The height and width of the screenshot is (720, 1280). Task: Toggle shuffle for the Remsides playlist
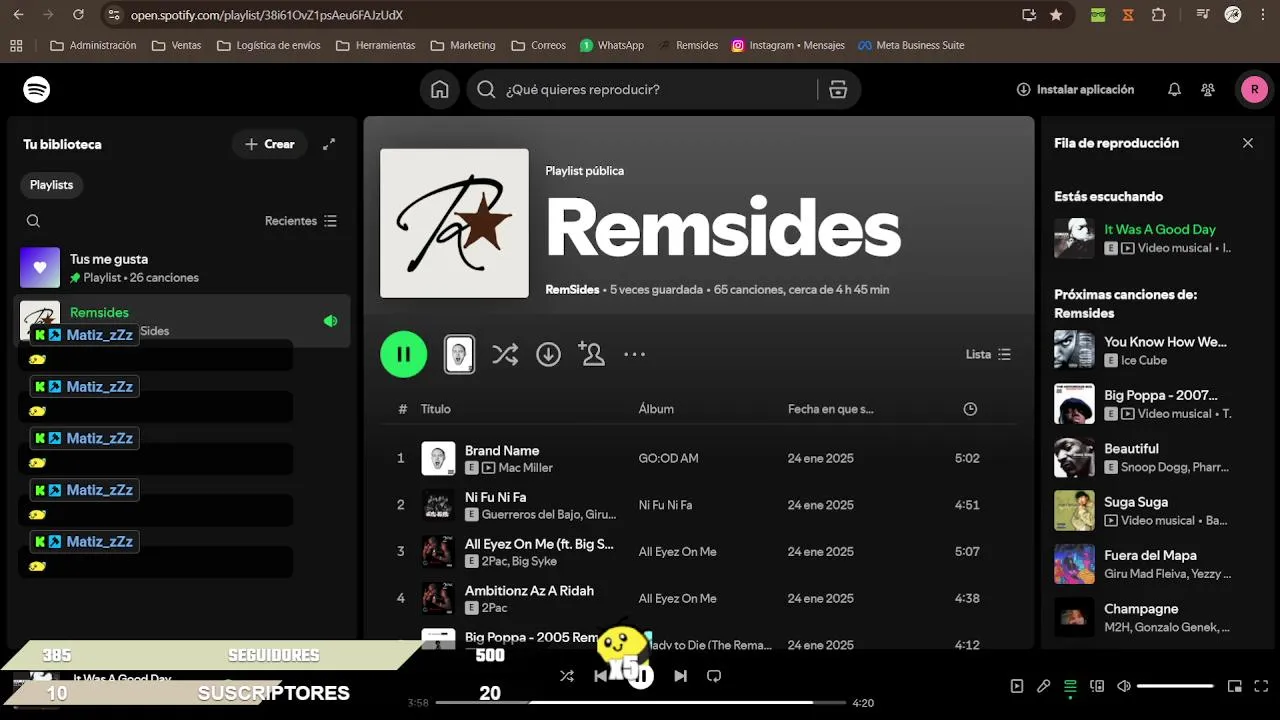(x=505, y=354)
